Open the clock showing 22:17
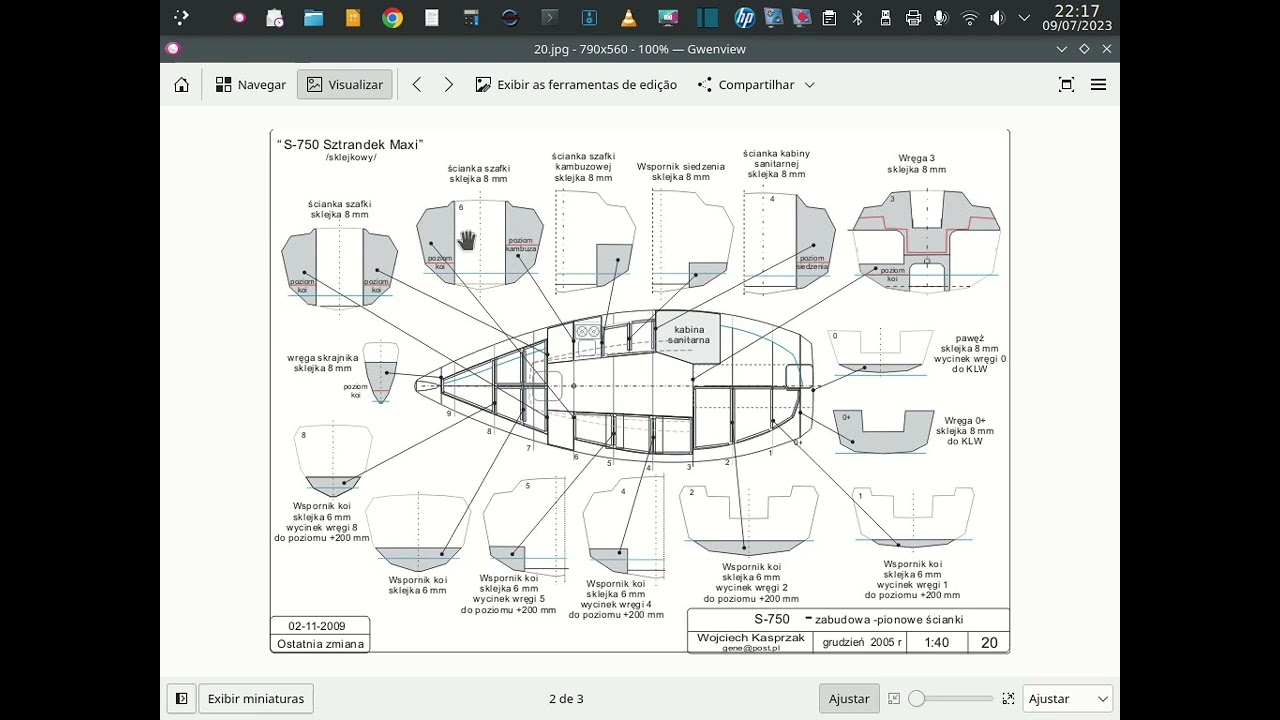1280x720 pixels. (1077, 17)
